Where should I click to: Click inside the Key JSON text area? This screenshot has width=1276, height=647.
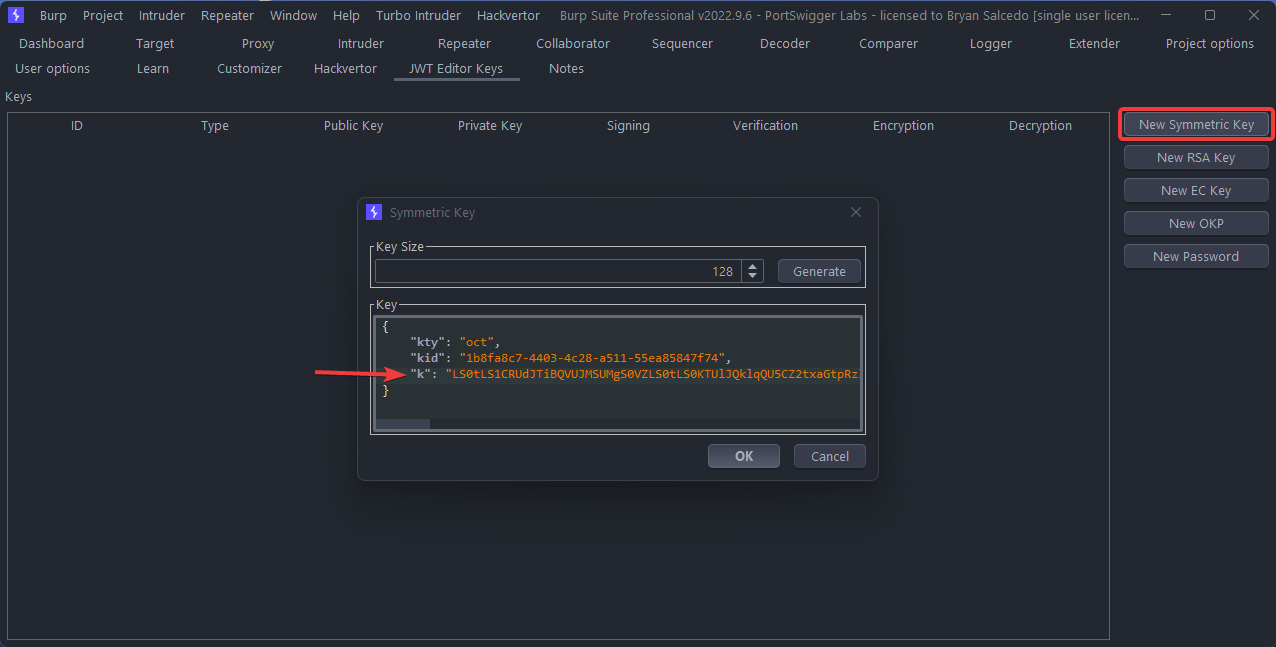pyautogui.click(x=618, y=400)
